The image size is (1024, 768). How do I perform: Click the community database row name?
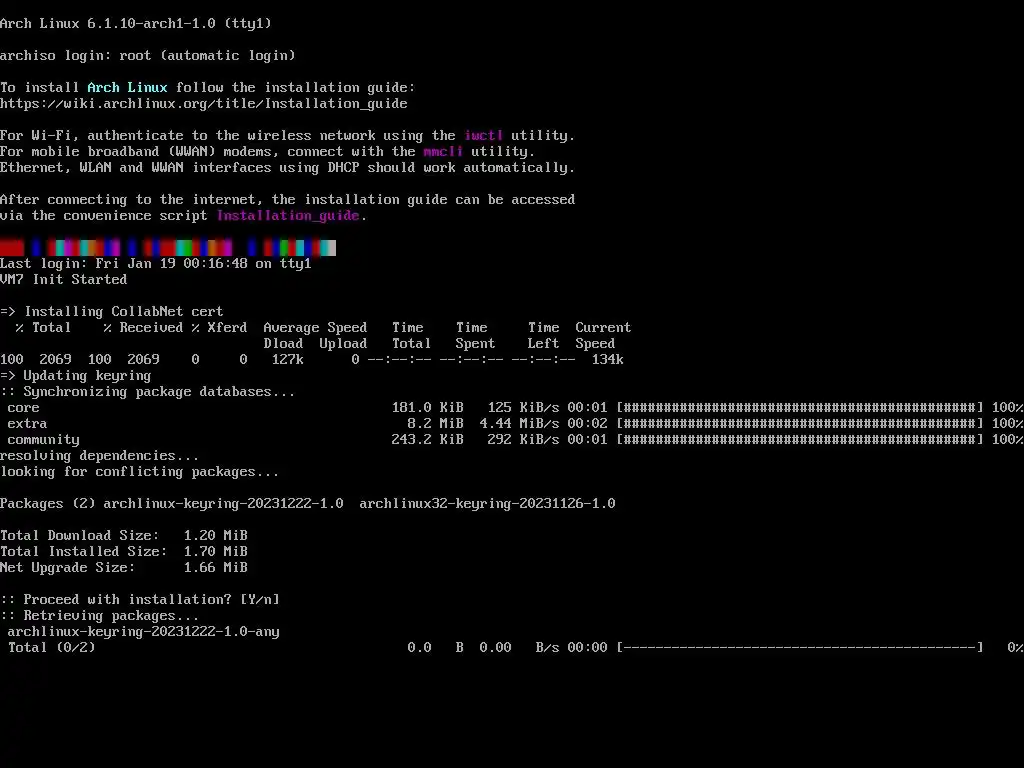click(x=44, y=440)
